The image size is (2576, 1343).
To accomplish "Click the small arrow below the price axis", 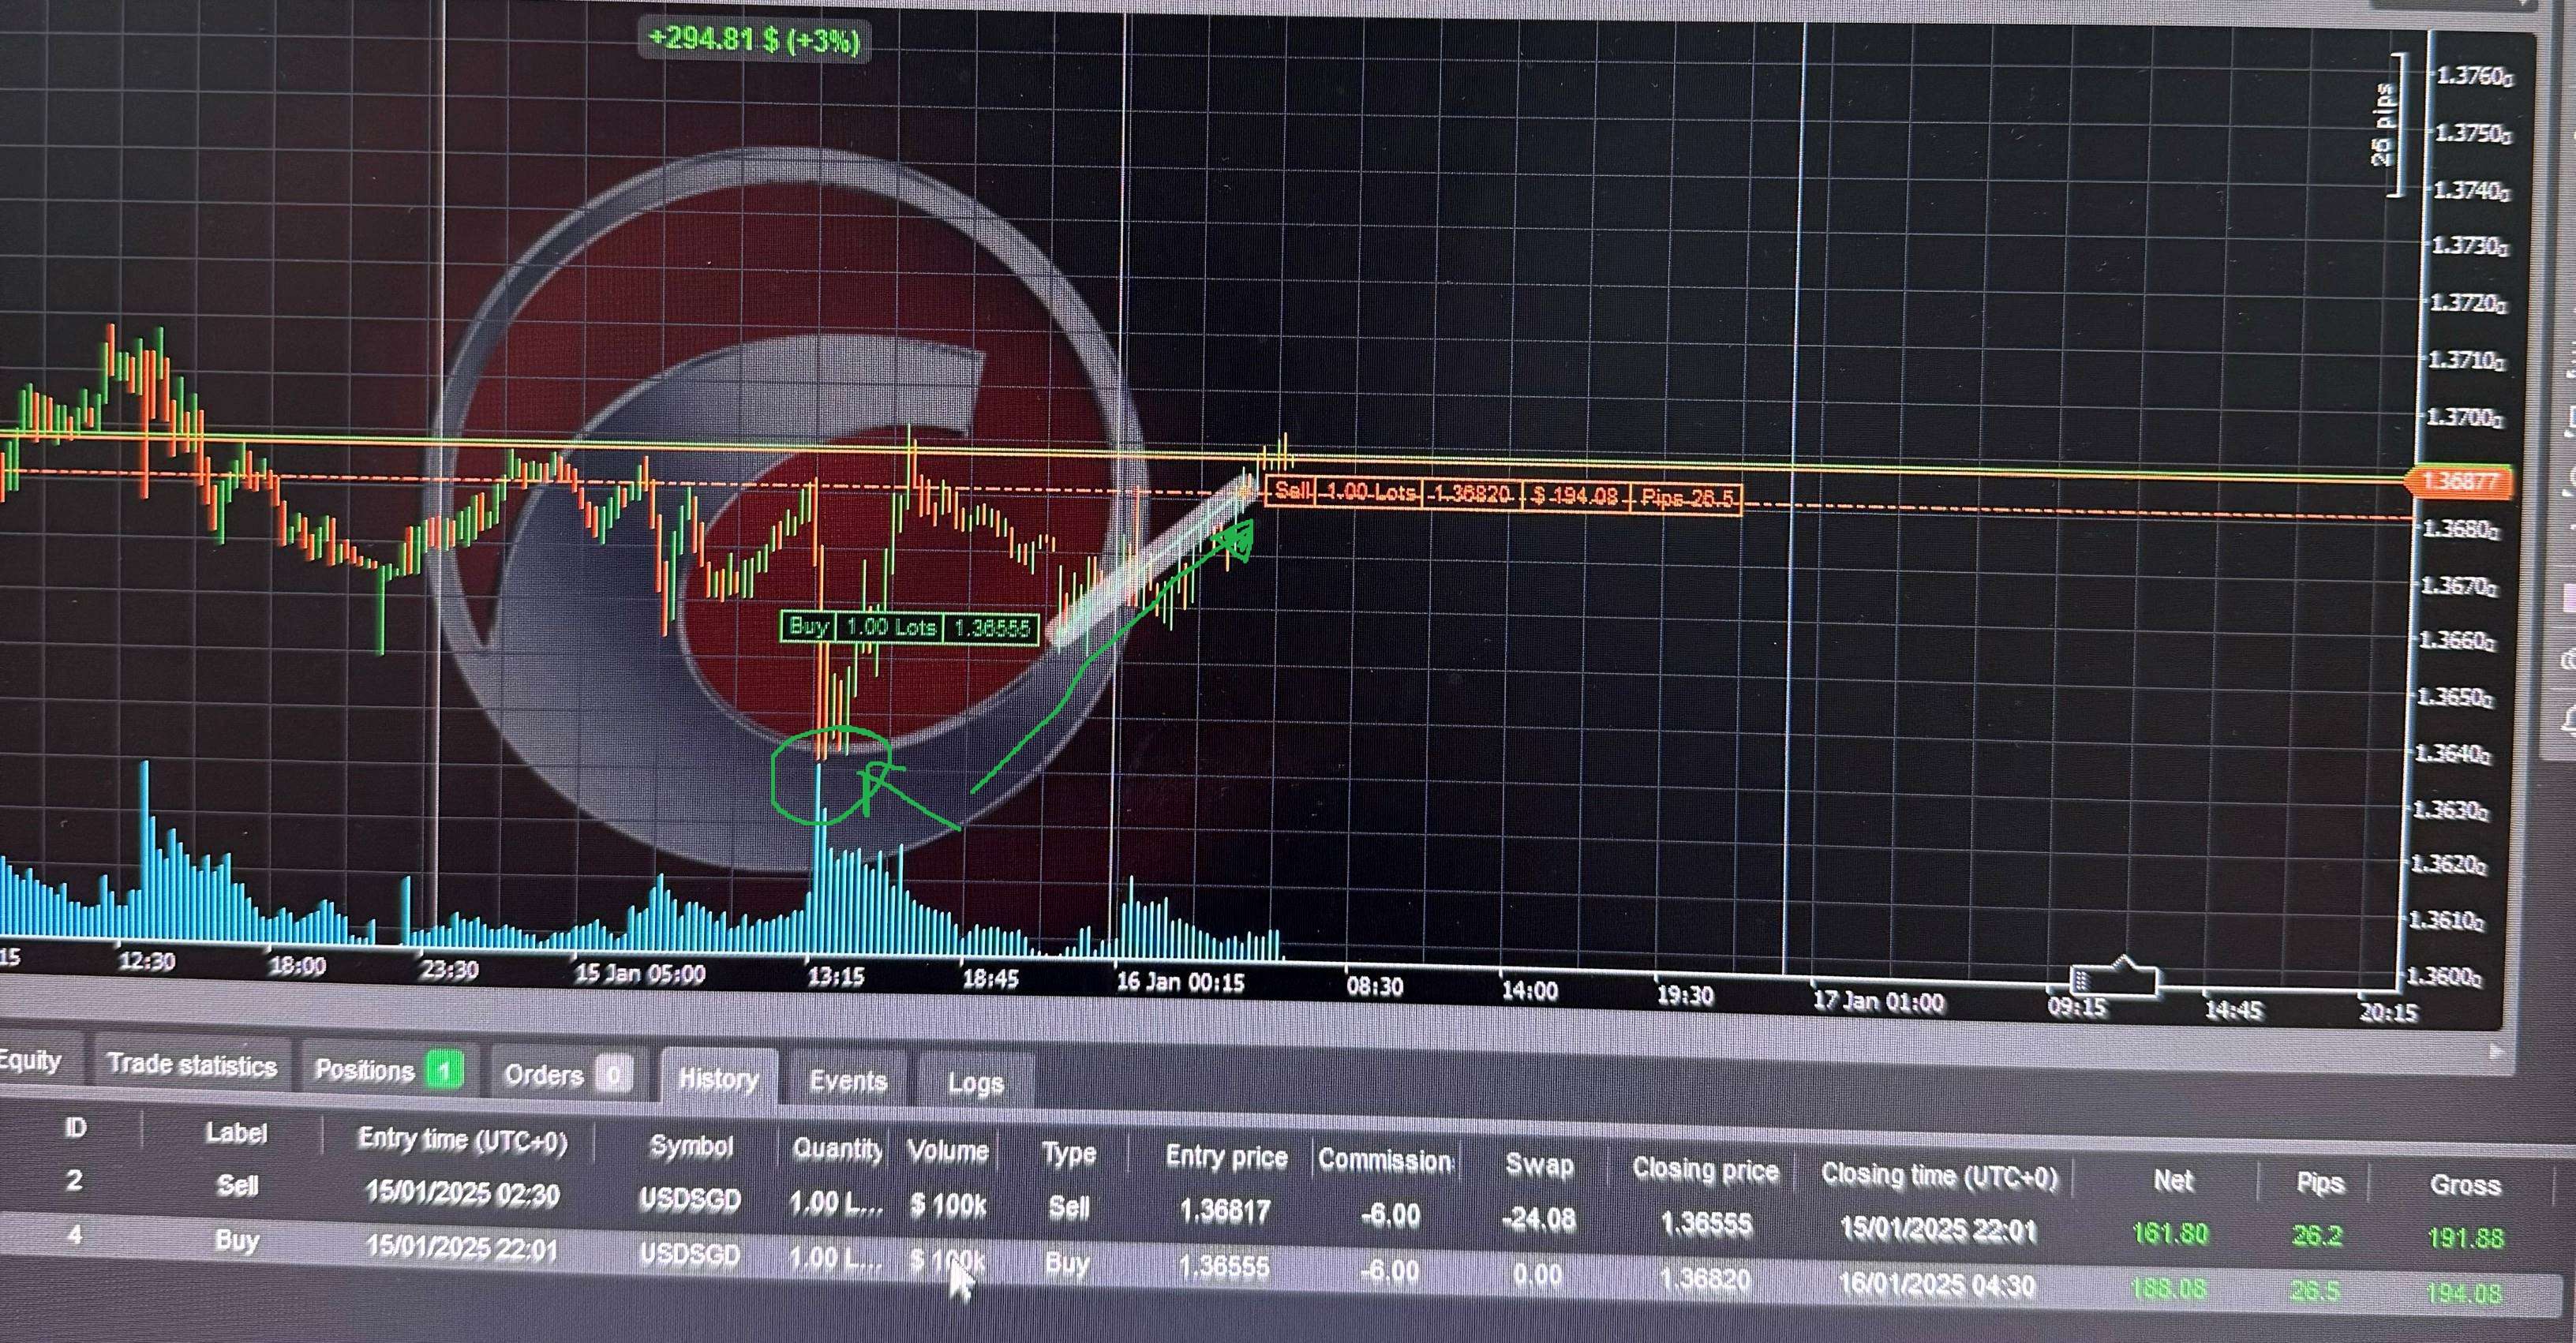I will click(2496, 1052).
